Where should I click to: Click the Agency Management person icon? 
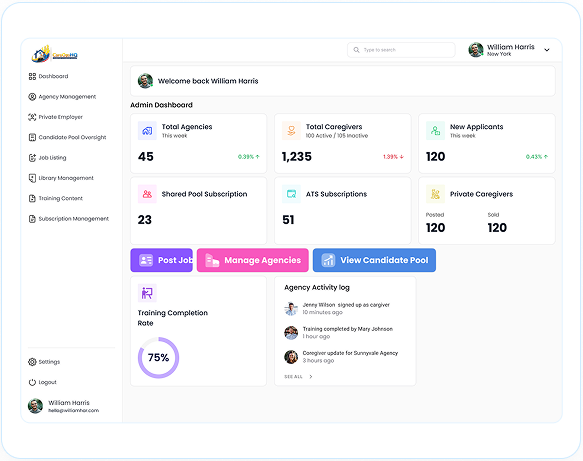click(32, 97)
